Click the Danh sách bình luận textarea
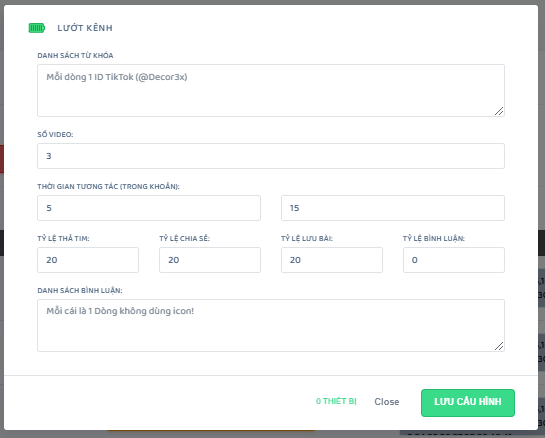Image resolution: width=545 pixels, height=438 pixels. (271, 325)
